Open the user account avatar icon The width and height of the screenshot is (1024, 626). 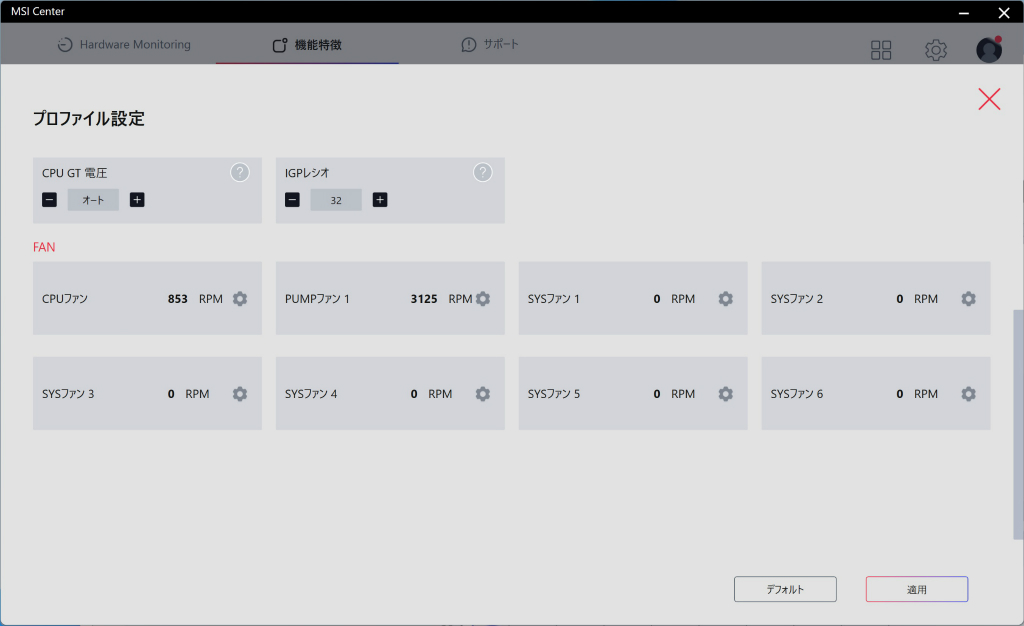[x=989, y=50]
